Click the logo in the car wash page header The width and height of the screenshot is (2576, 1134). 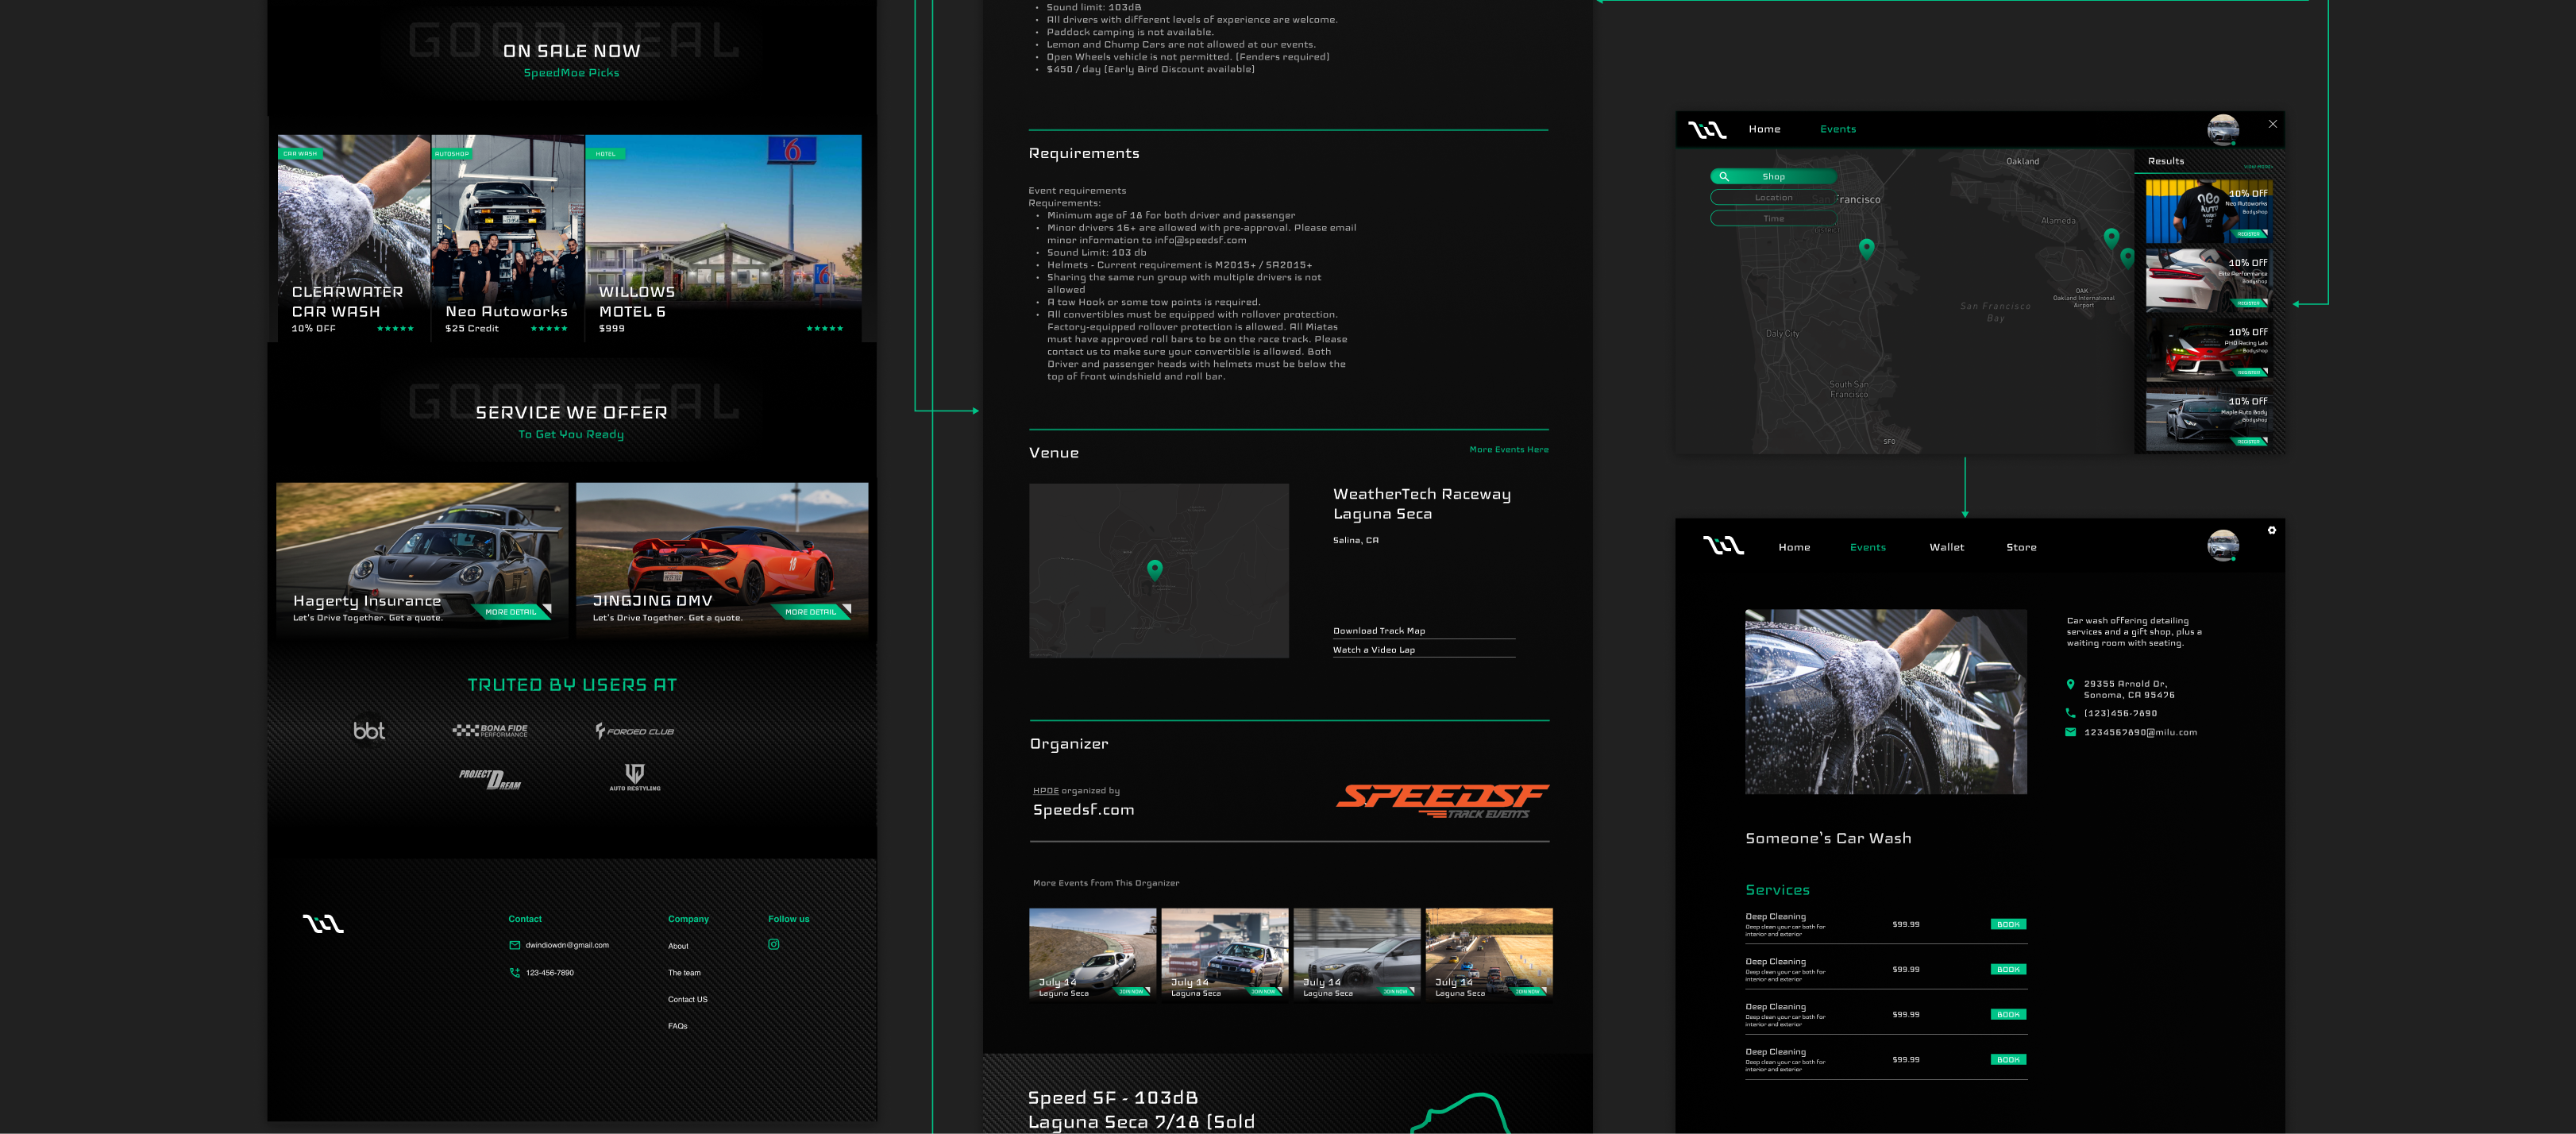1723,546
